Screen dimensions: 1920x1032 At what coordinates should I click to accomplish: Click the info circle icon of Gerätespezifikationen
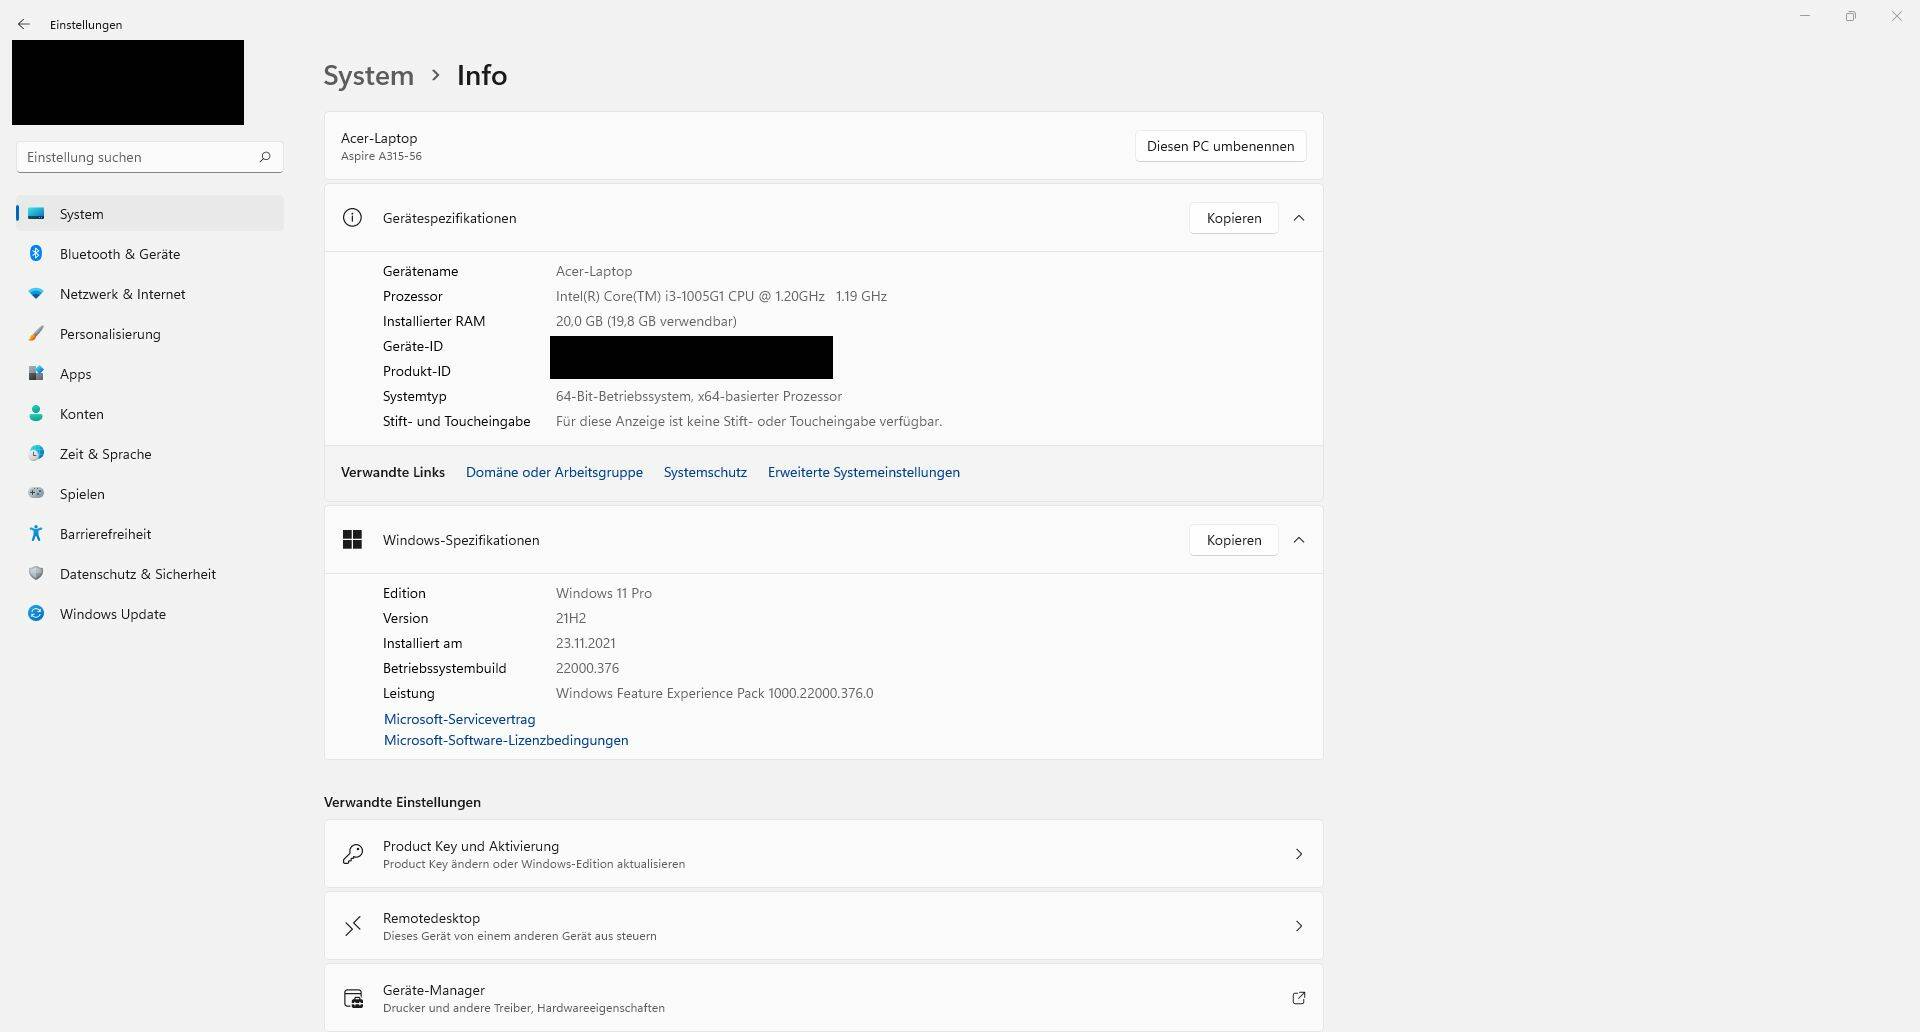[352, 218]
